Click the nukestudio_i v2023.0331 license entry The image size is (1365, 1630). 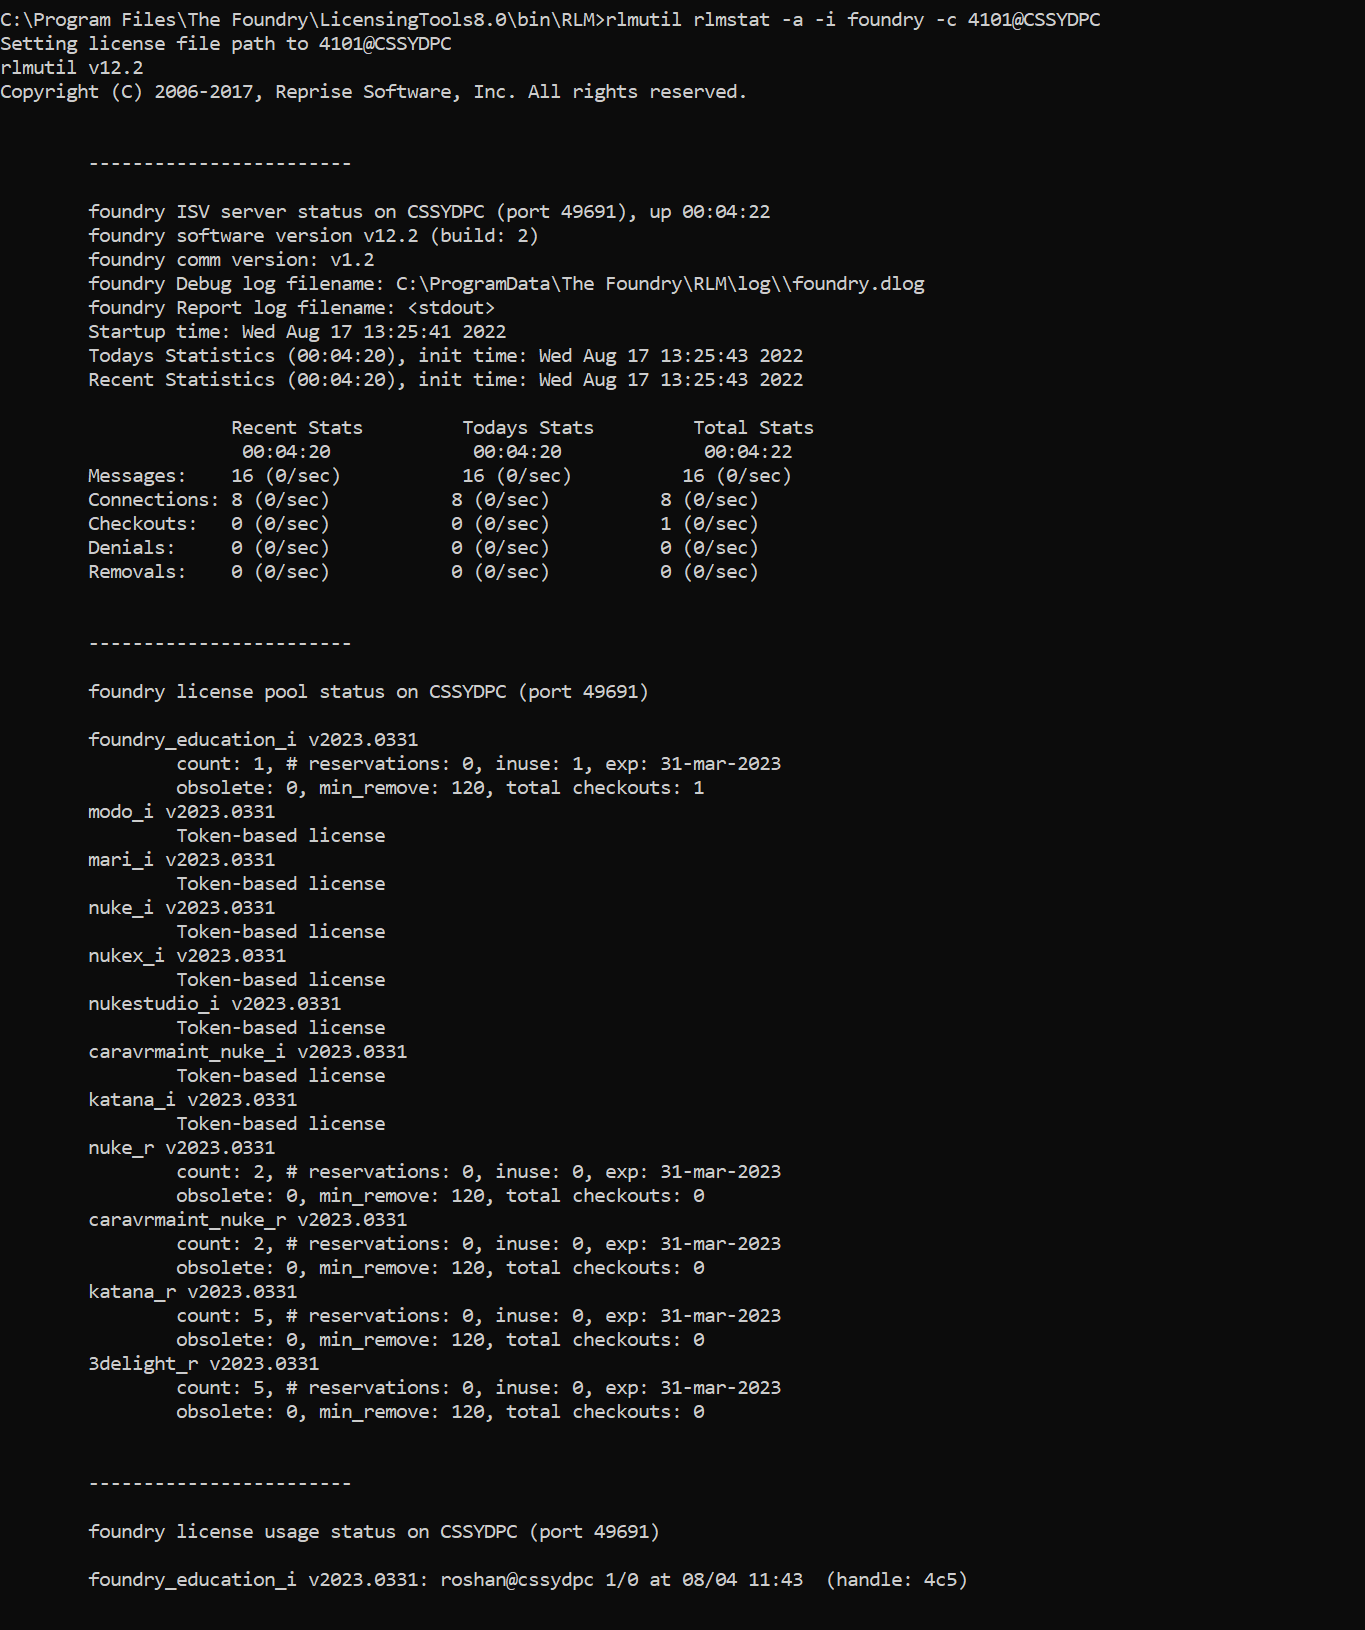pyautogui.click(x=214, y=1004)
